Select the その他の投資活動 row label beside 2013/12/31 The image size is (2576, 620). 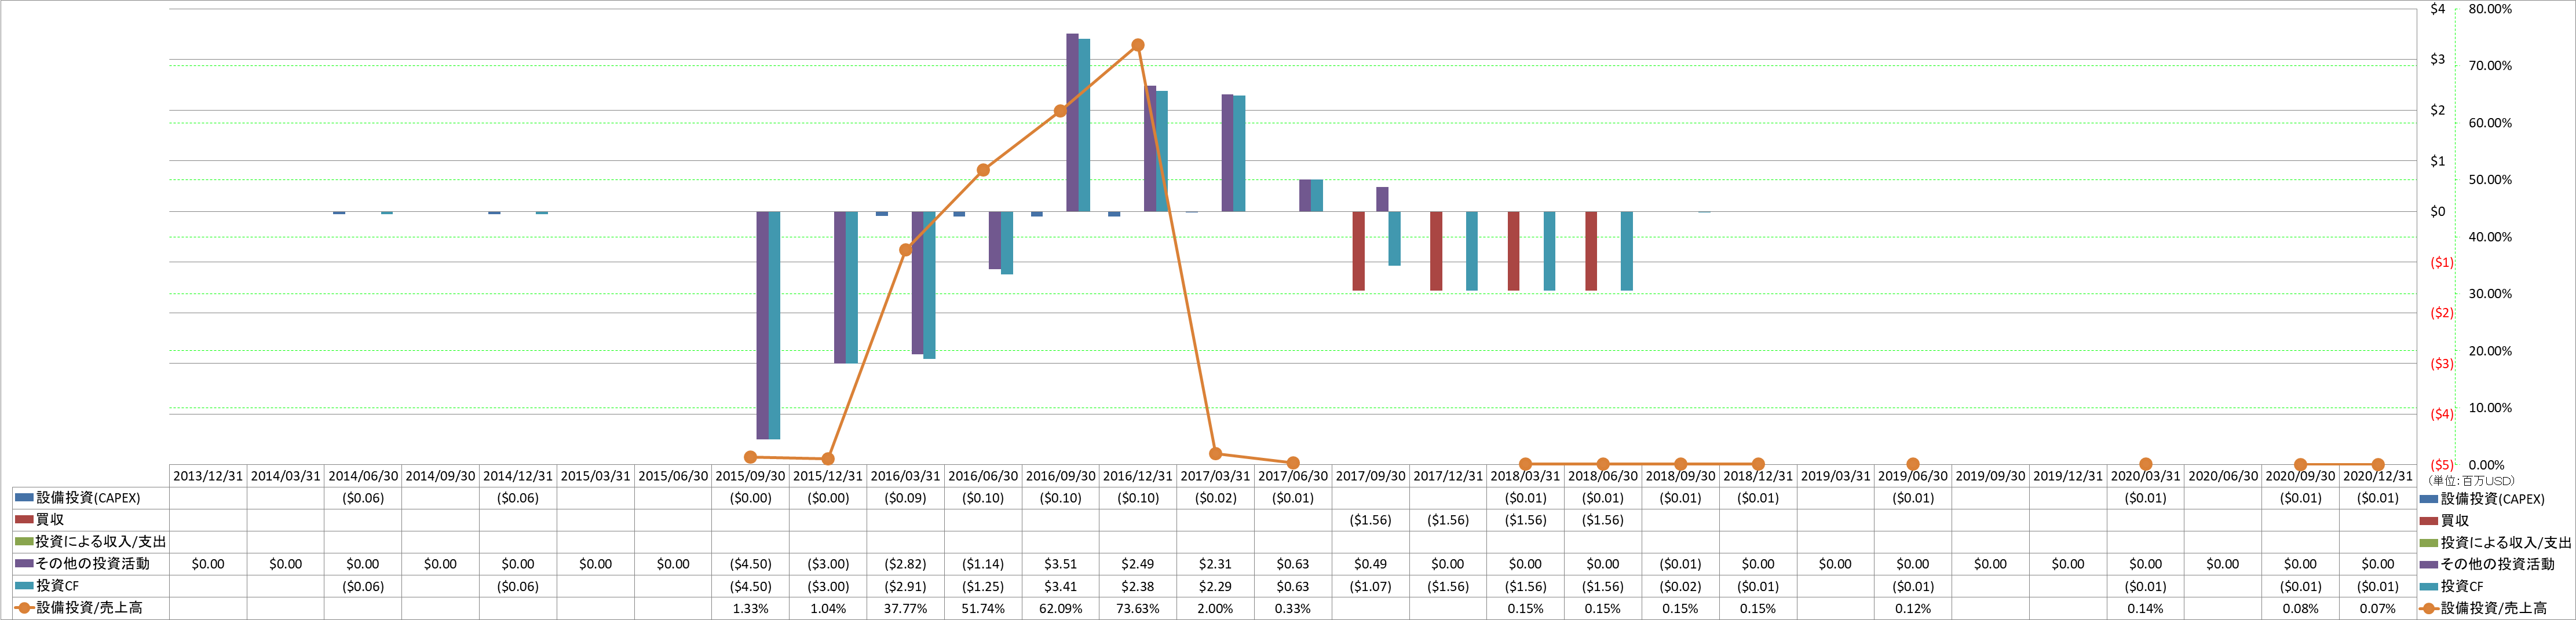tap(93, 564)
